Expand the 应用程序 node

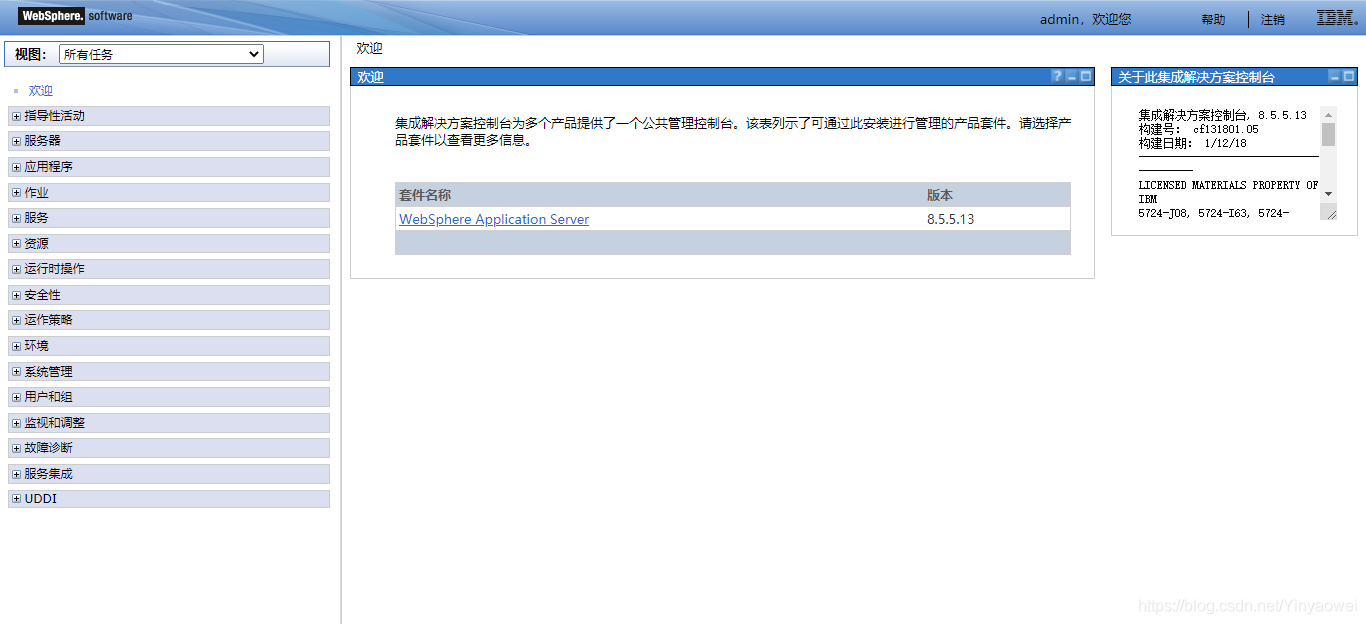click(16, 167)
